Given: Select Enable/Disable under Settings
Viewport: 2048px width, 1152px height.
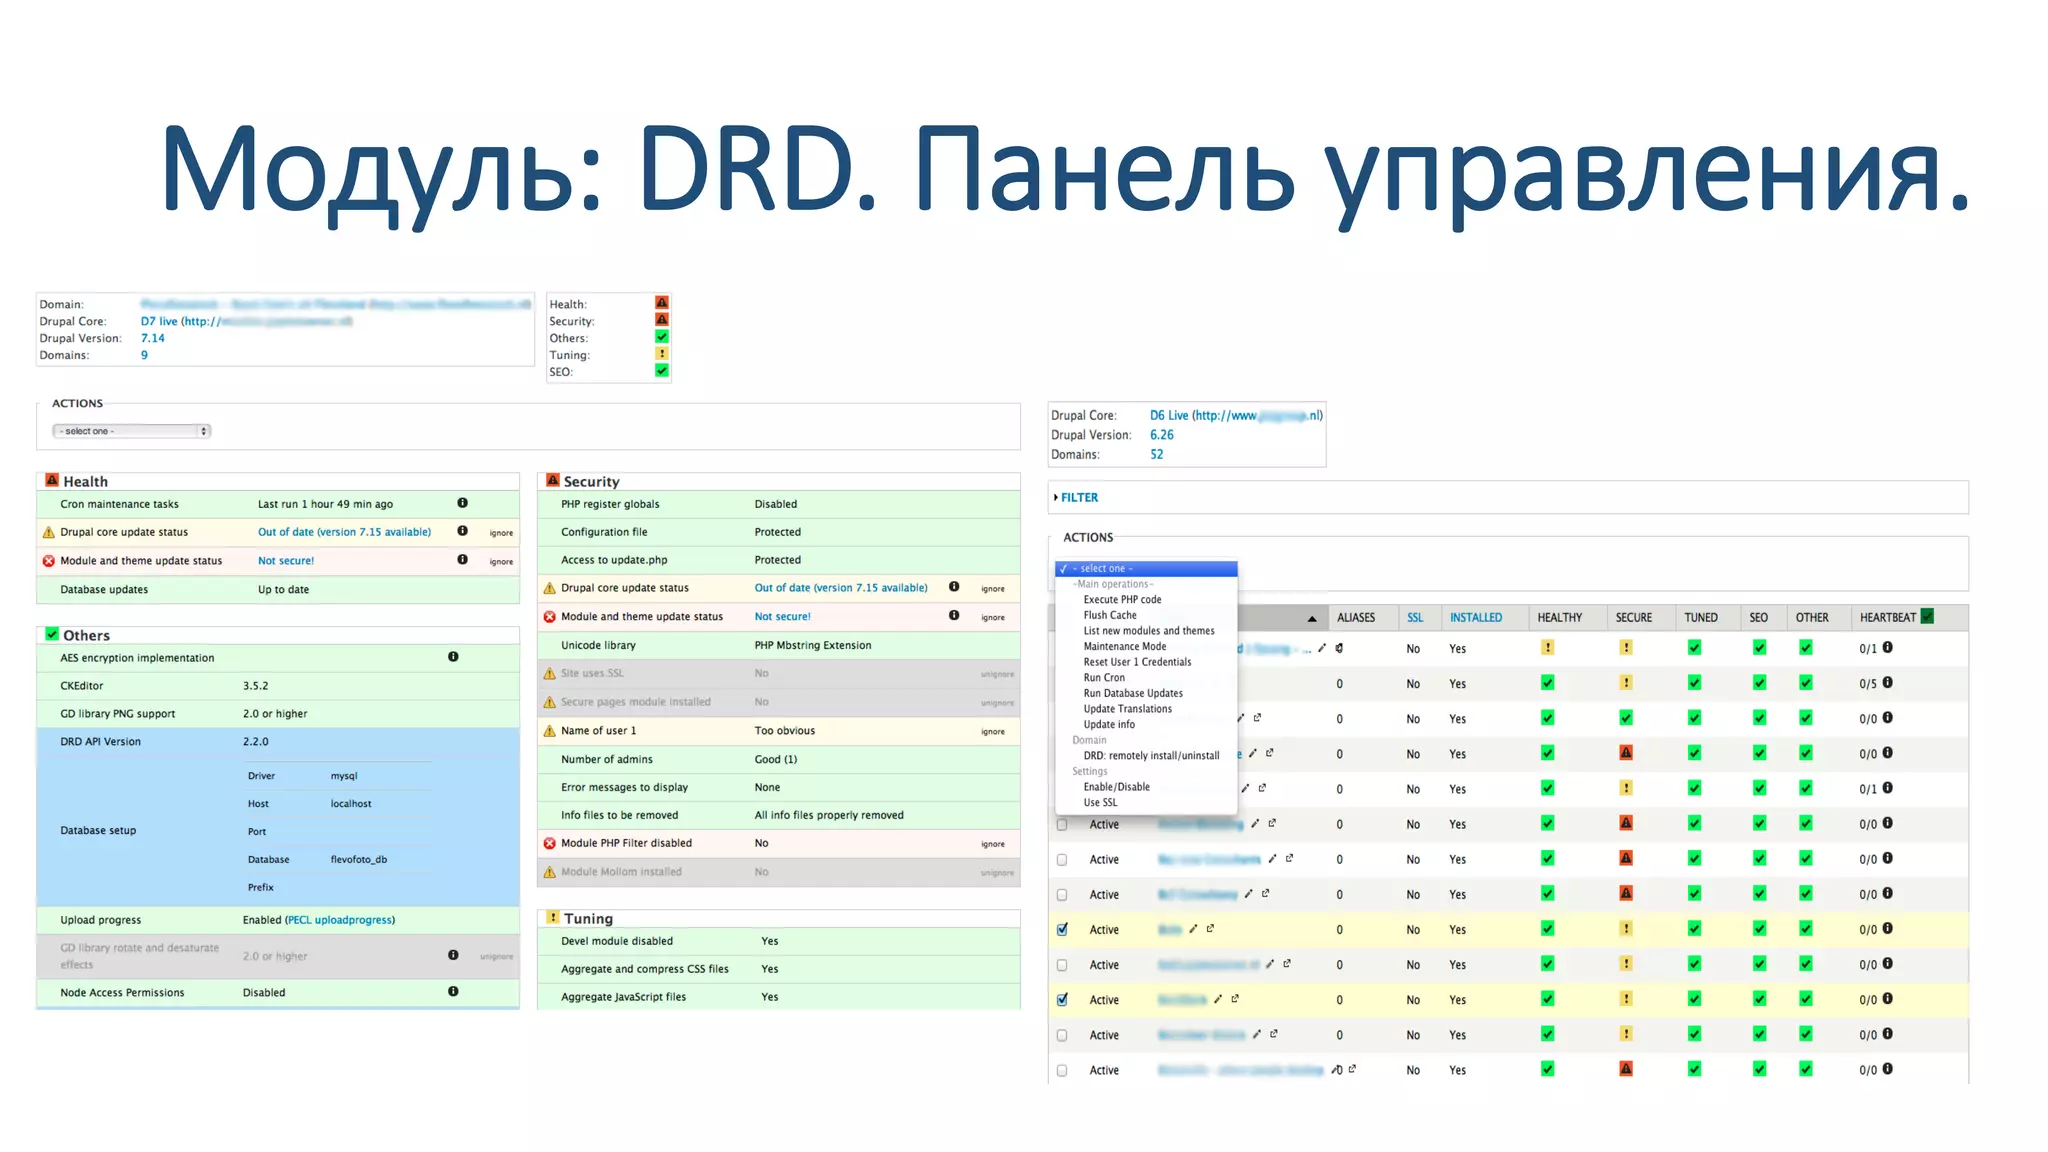Looking at the screenshot, I should point(1116,786).
